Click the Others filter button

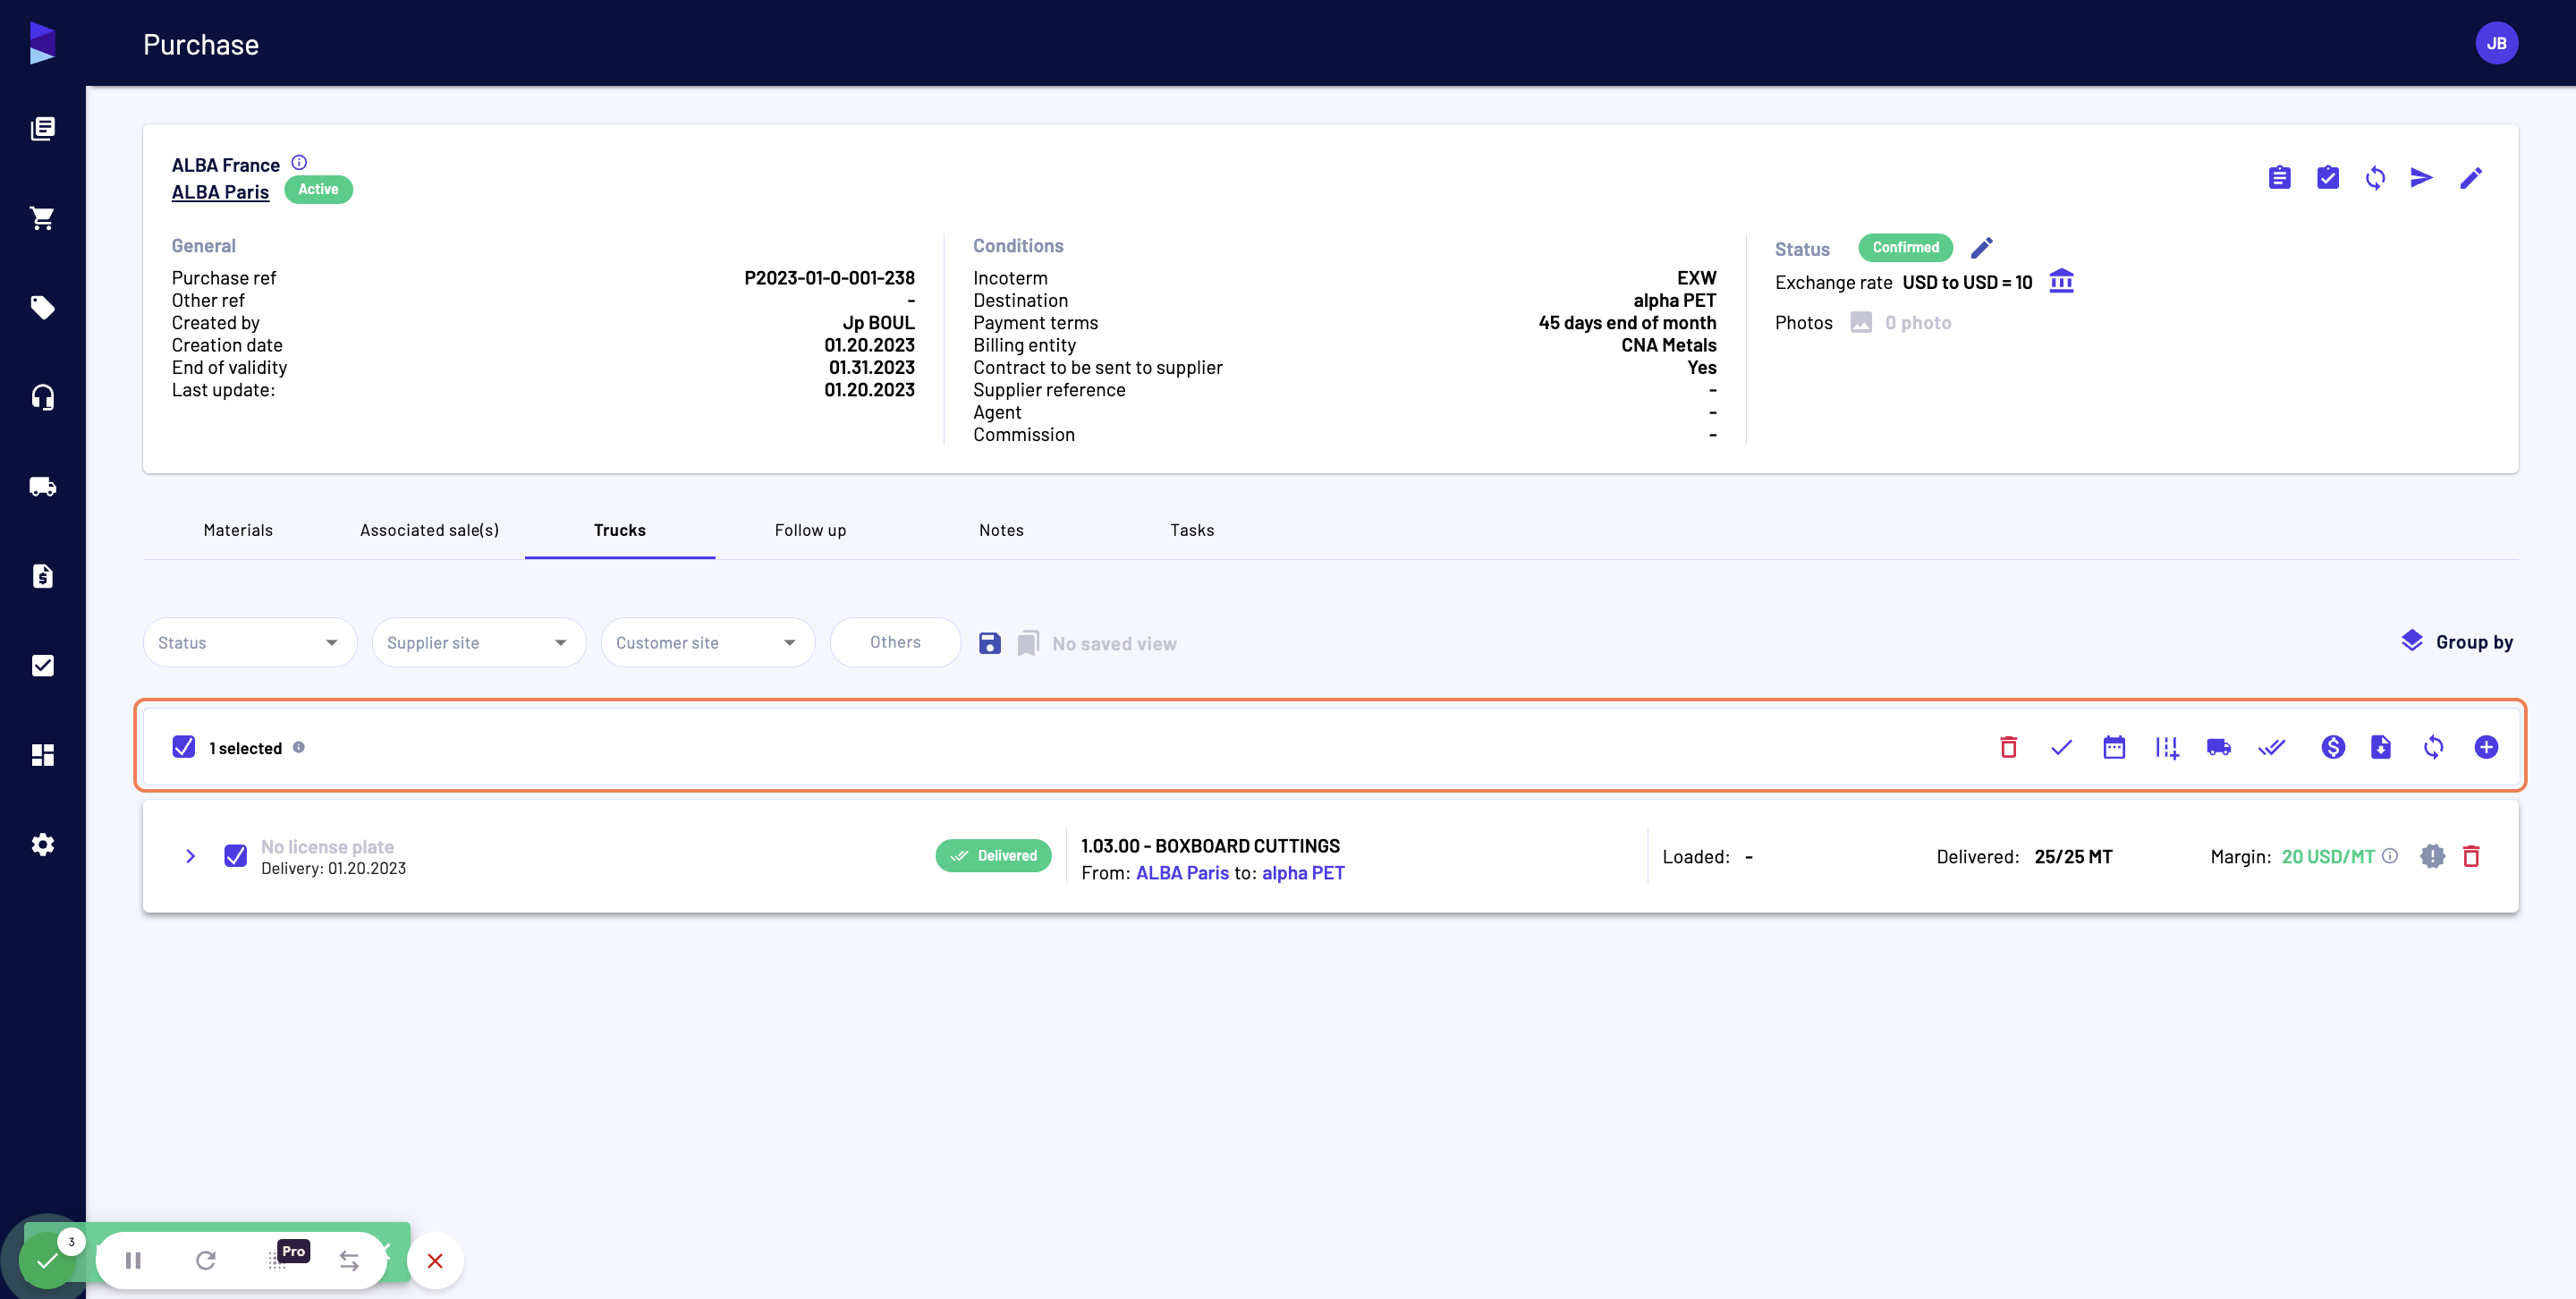(x=895, y=642)
